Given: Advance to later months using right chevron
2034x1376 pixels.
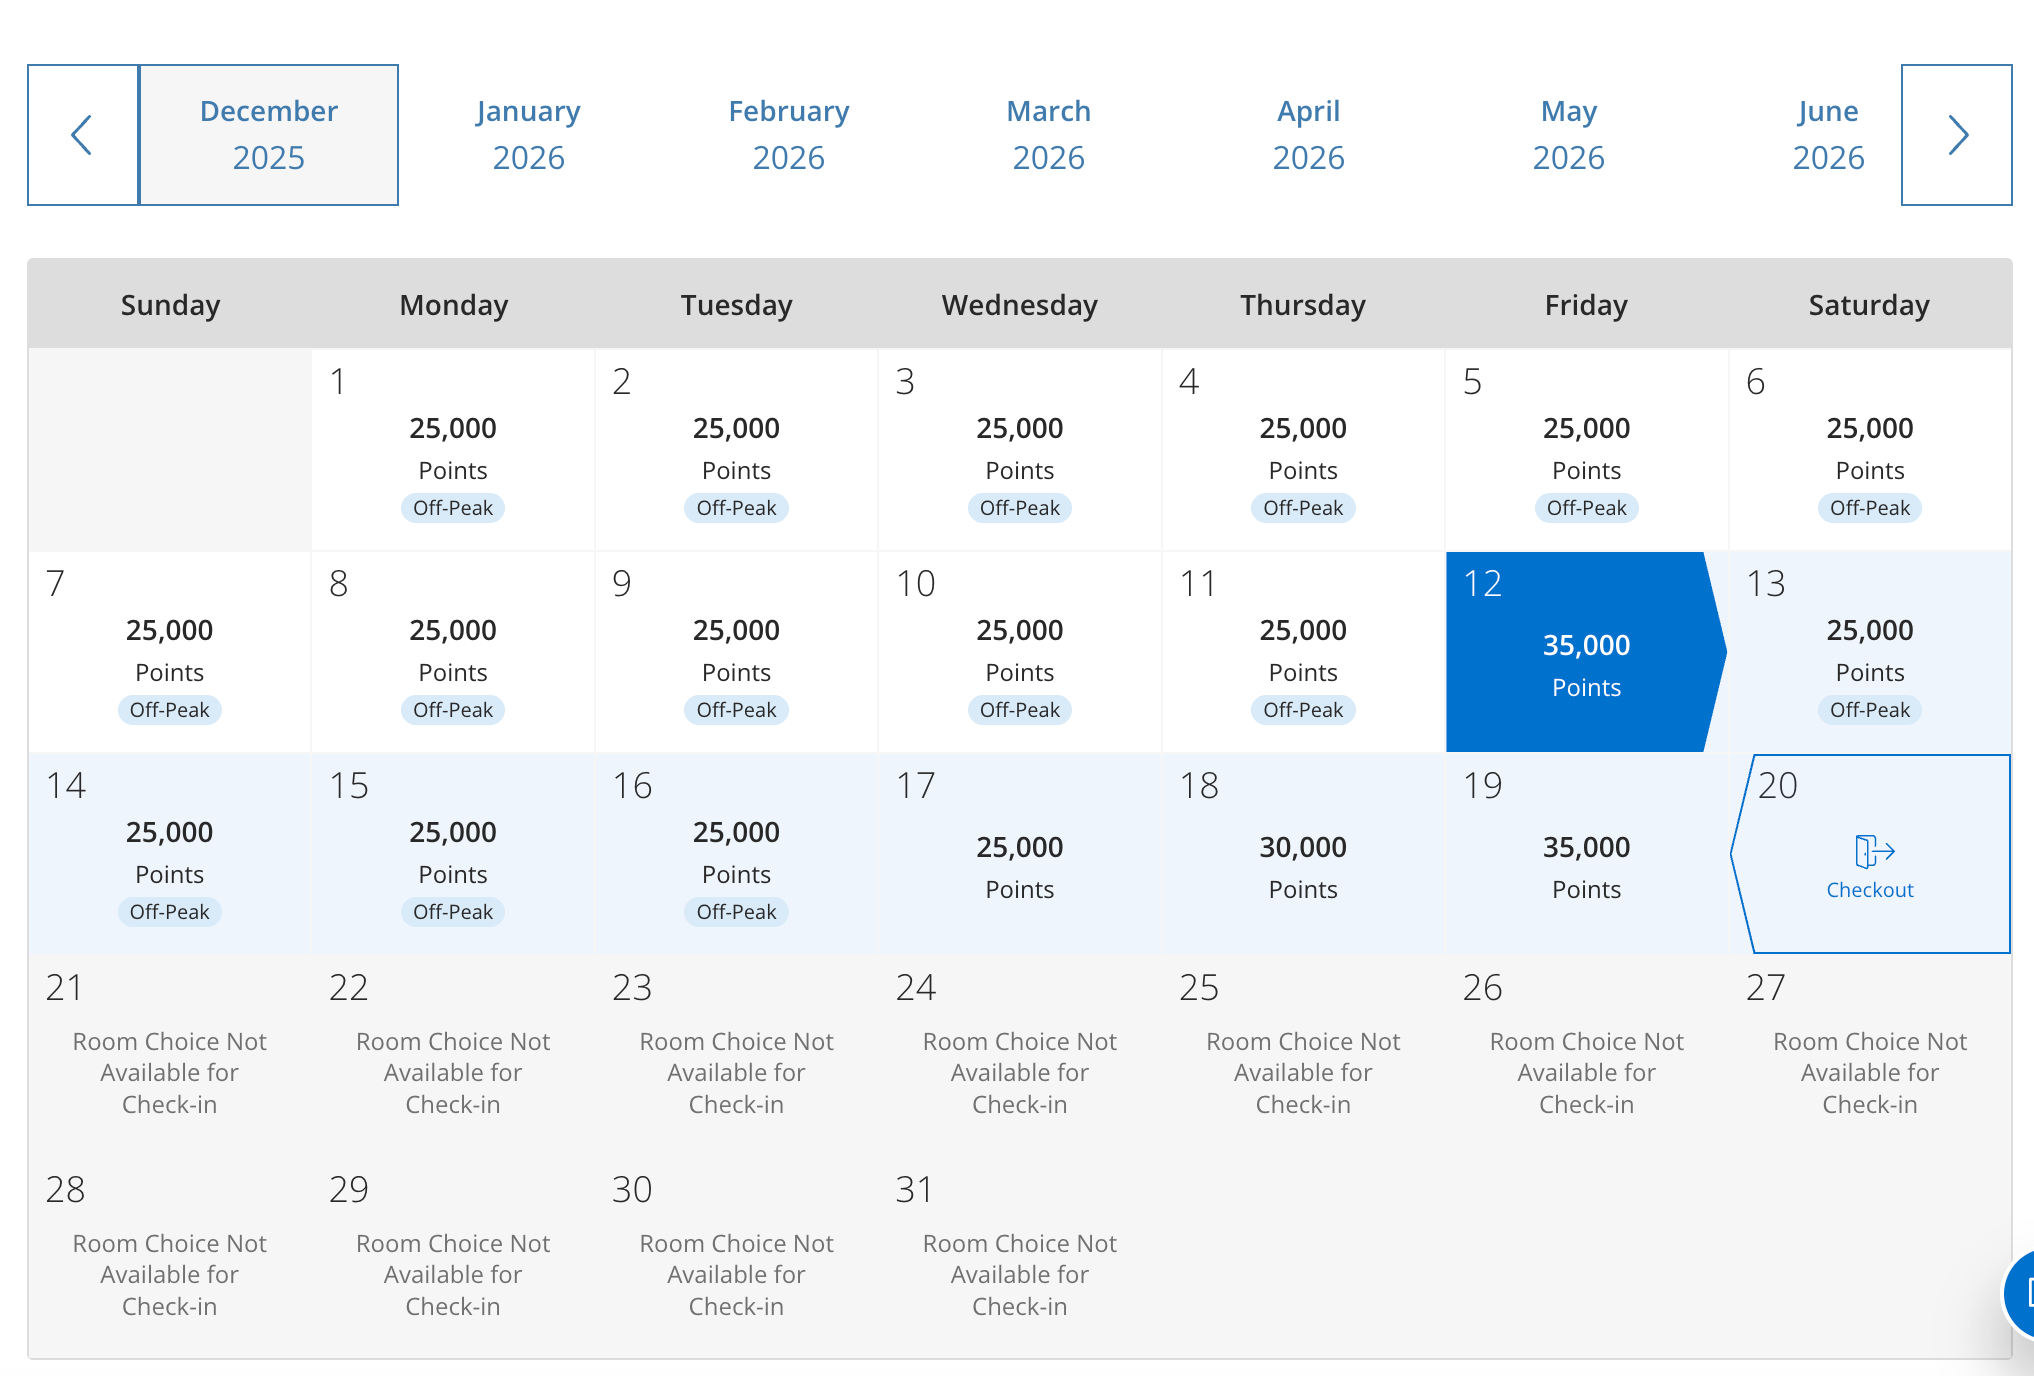Looking at the screenshot, I should point(1955,134).
